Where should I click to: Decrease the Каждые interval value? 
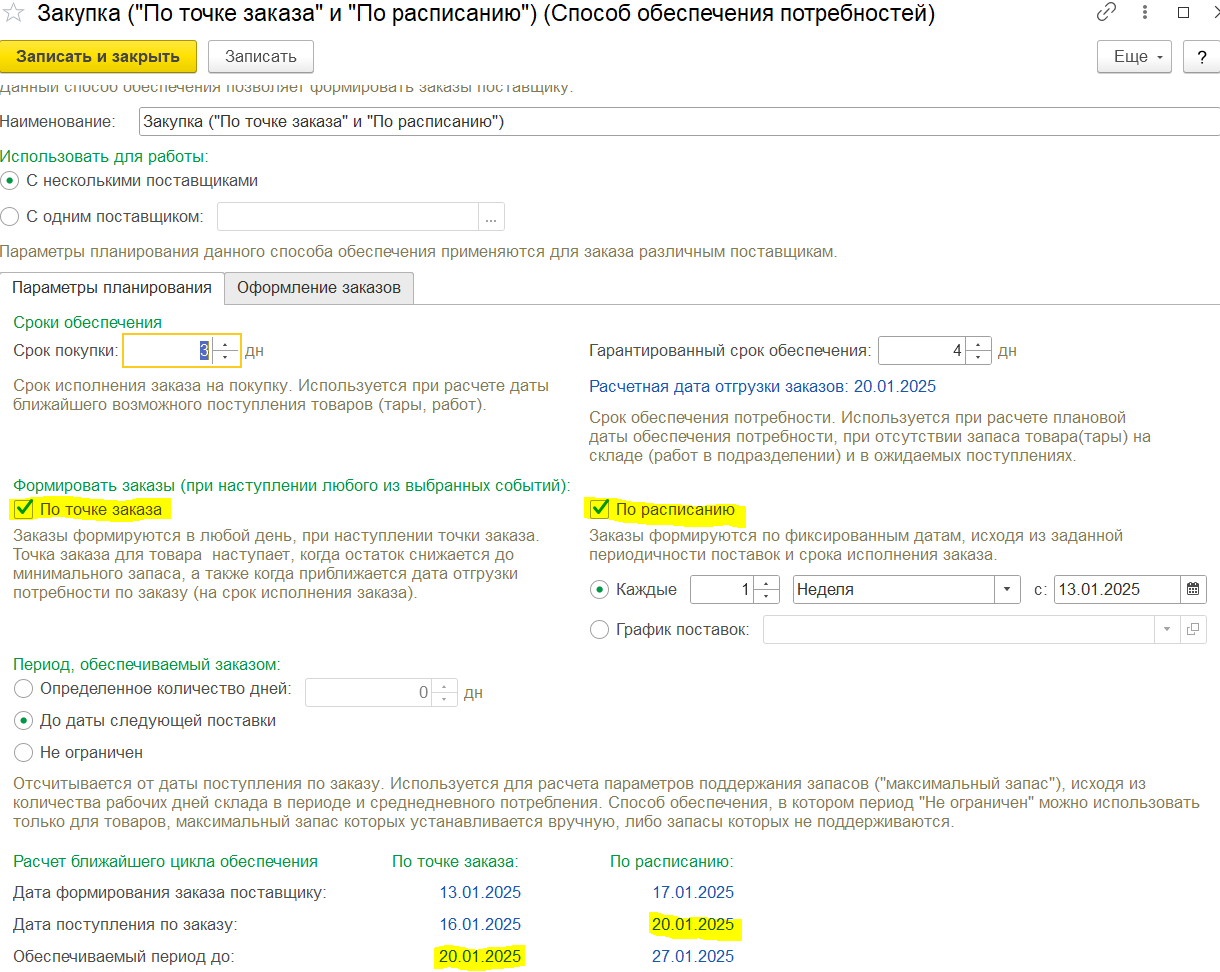coord(766,596)
